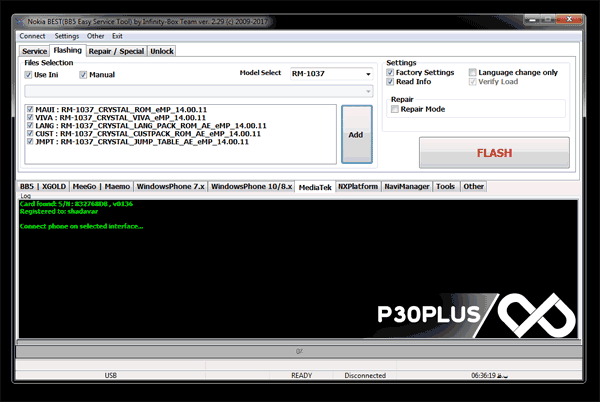The height and width of the screenshot is (402, 600).
Task: Toggle the Use Ini checkbox
Action: pos(28,75)
